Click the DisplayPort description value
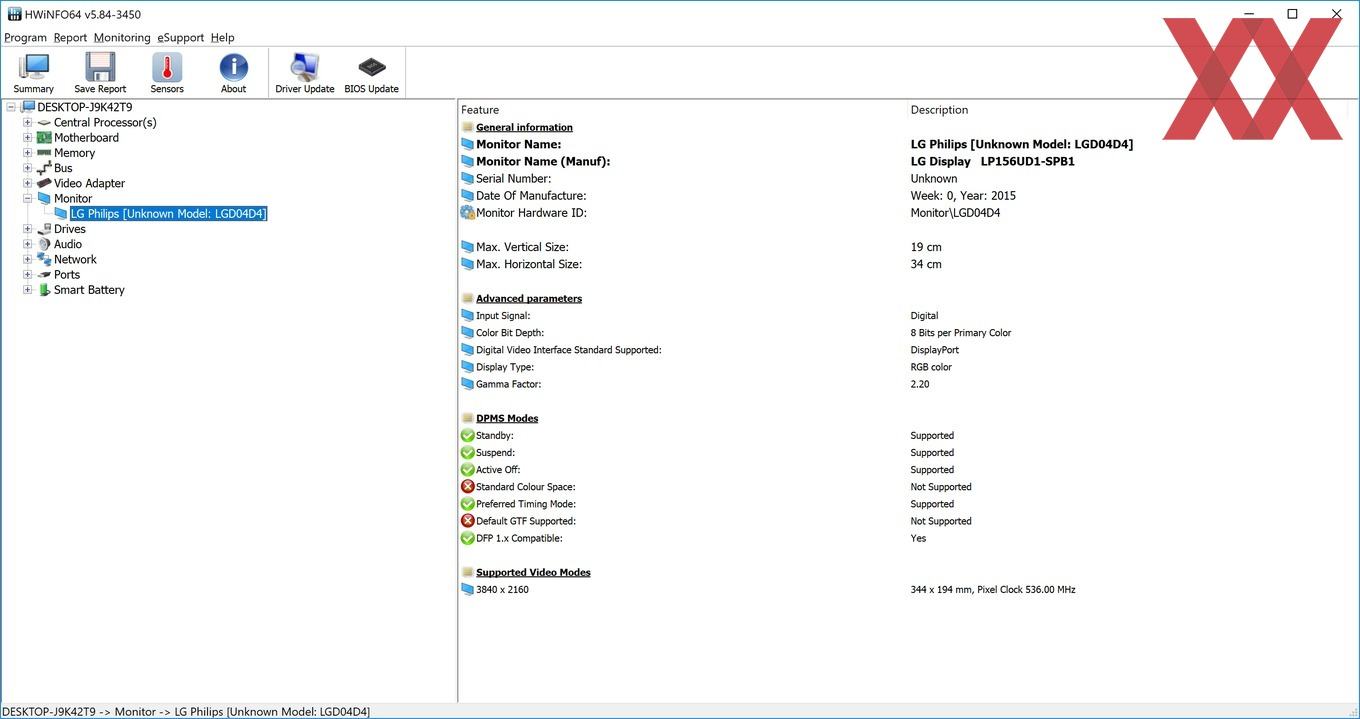This screenshot has width=1360, height=719. click(934, 350)
